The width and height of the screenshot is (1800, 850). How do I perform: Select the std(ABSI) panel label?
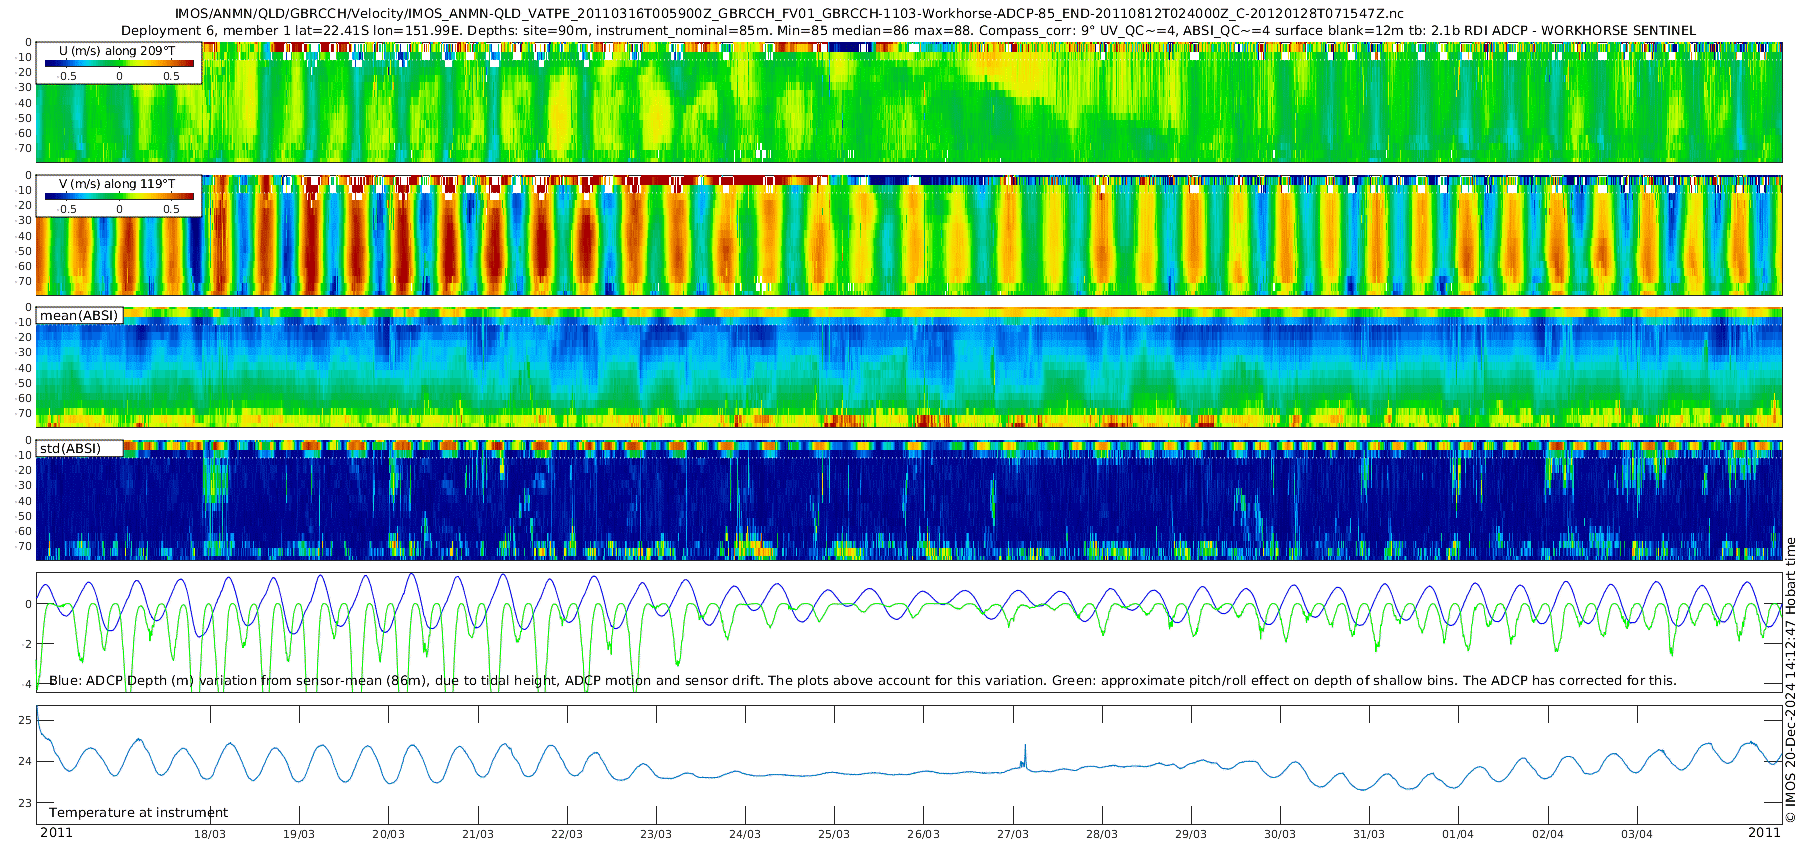tap(70, 448)
